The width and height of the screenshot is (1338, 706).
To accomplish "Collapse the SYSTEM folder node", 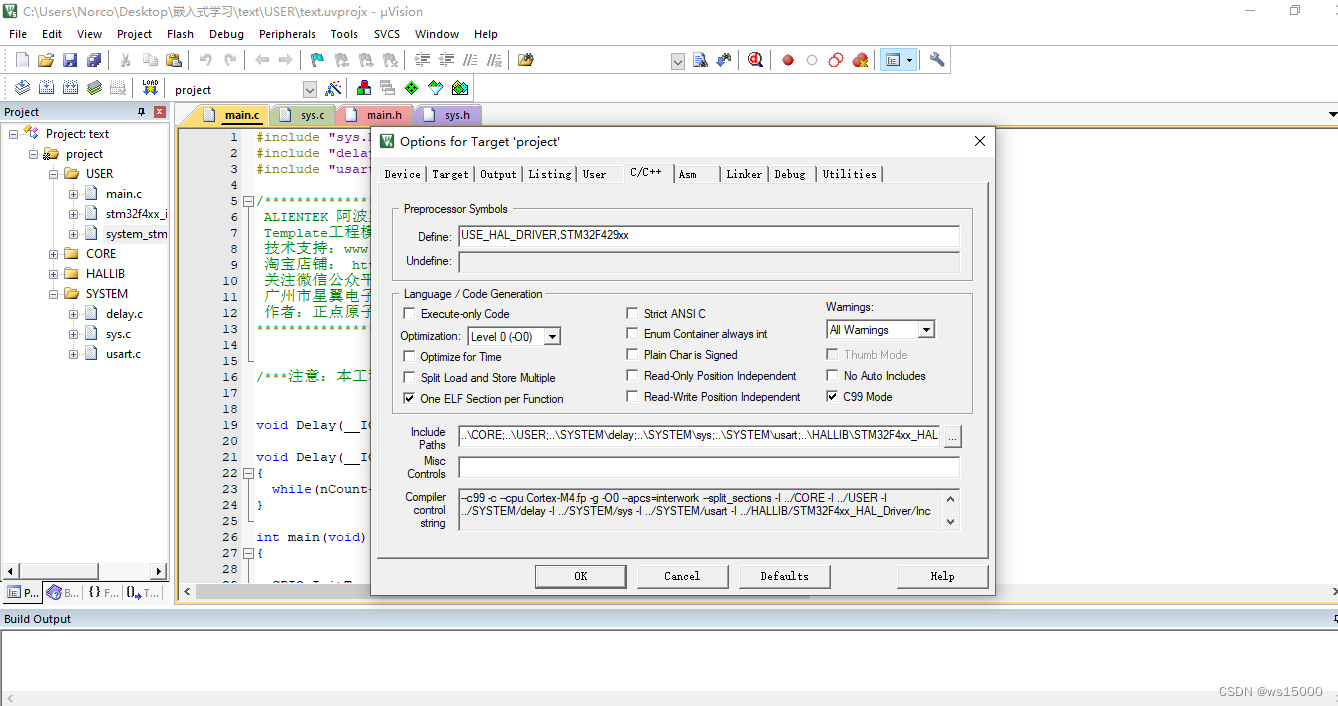I will pos(53,294).
